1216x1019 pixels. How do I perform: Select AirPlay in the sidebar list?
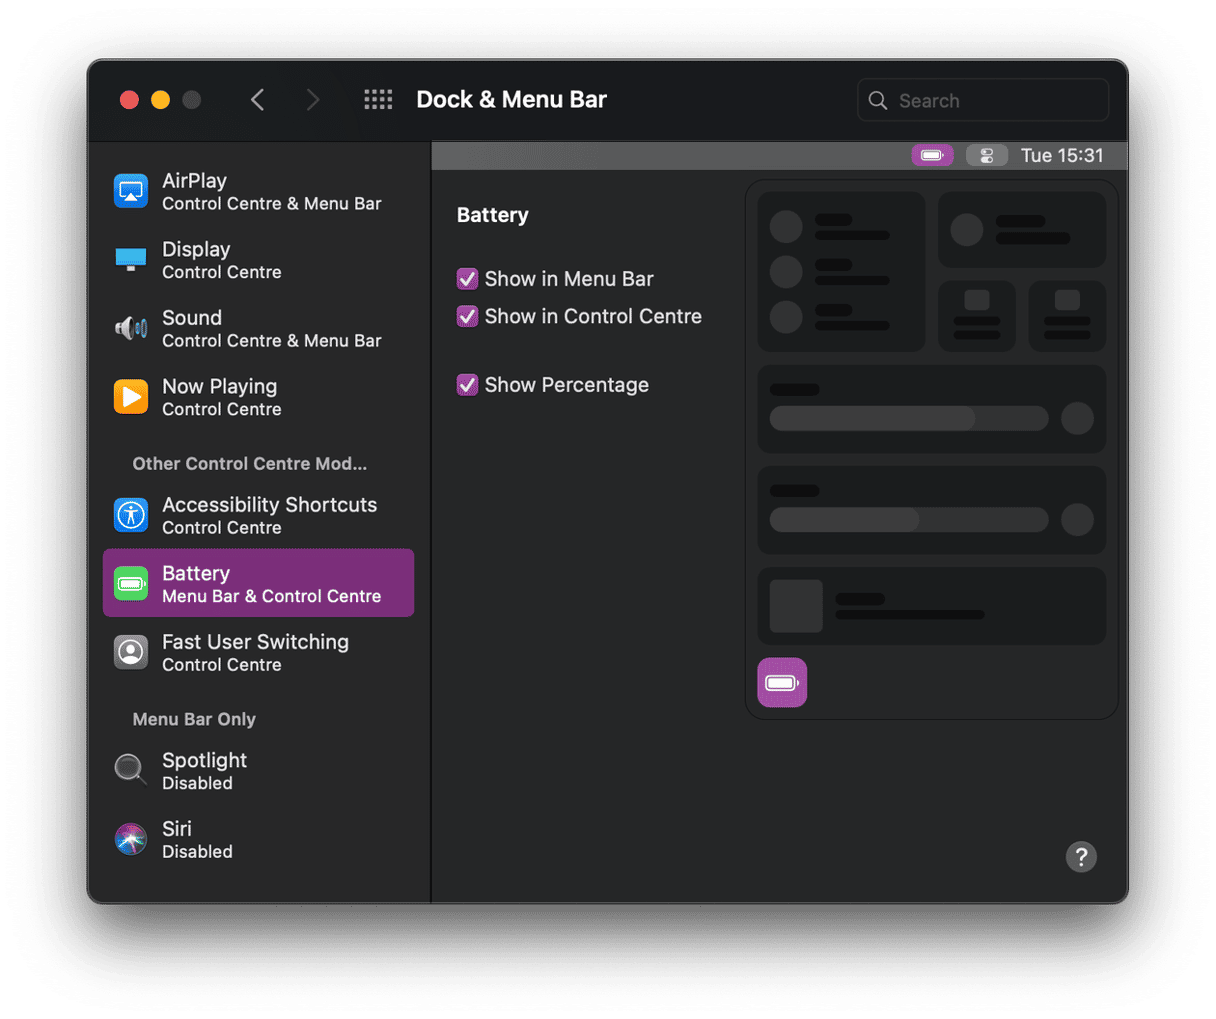[x=258, y=191]
